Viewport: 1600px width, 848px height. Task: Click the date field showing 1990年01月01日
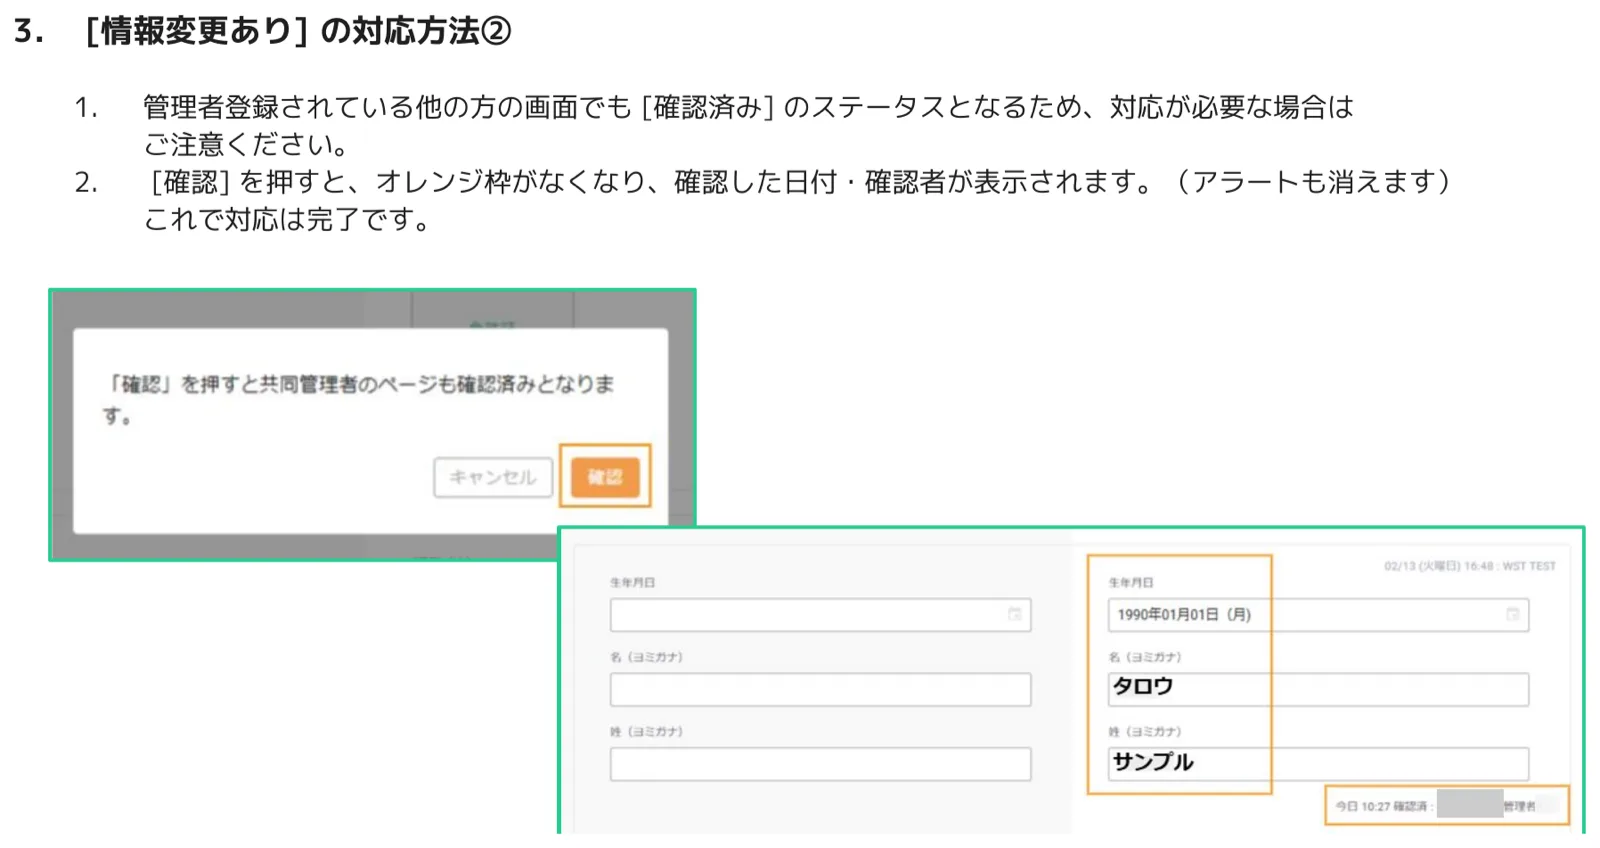pos(1318,615)
